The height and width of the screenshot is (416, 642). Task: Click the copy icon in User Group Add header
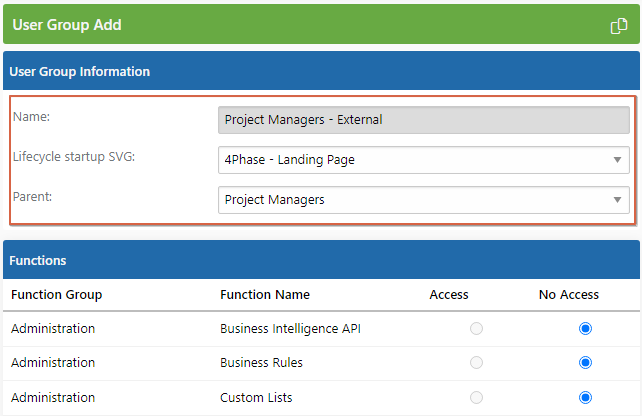pos(619,25)
